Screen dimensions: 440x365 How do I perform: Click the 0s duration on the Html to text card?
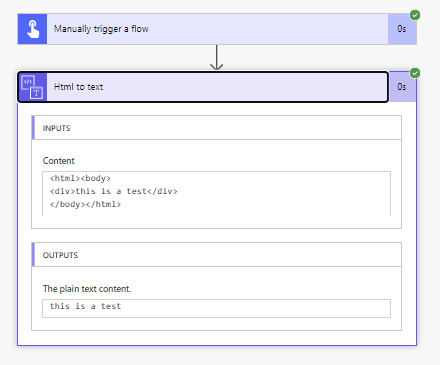(401, 87)
